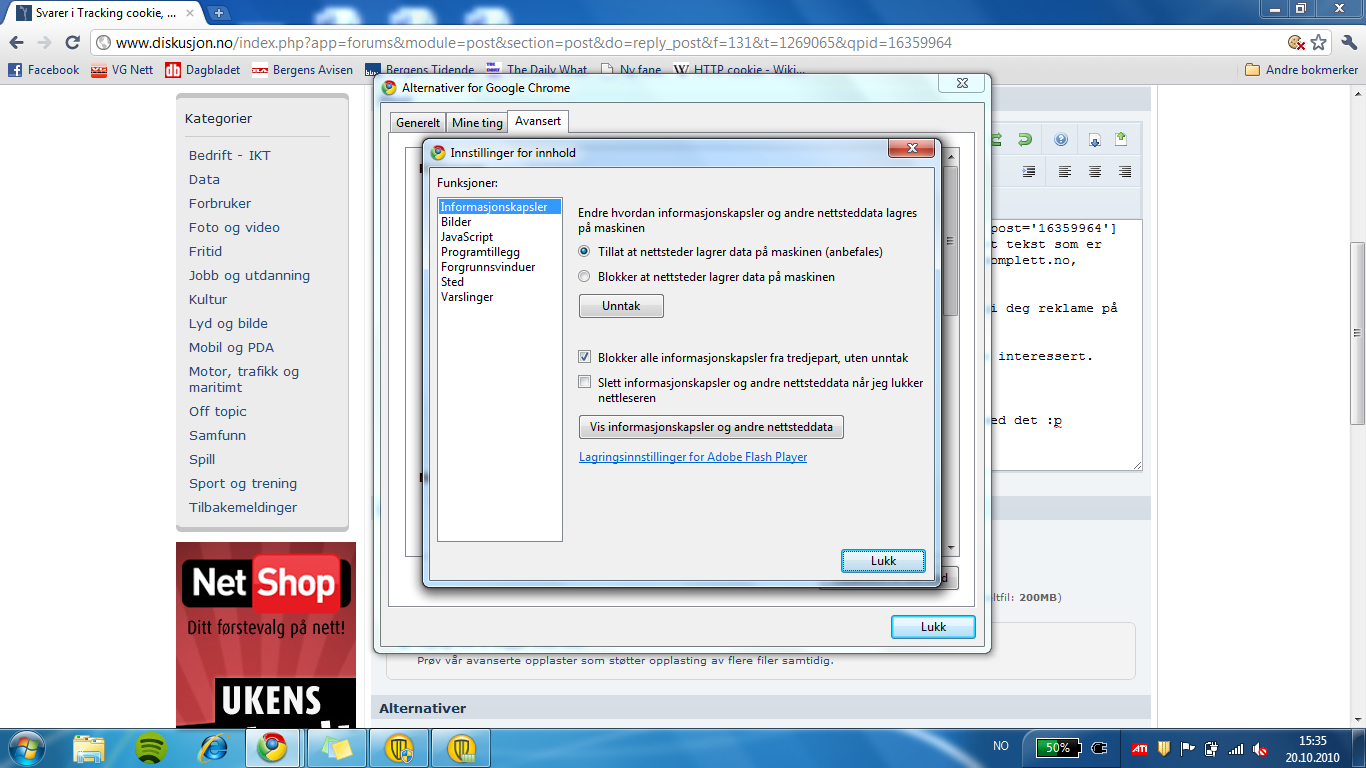
Task: Click the battery 50% indicator
Action: (x=1058, y=748)
